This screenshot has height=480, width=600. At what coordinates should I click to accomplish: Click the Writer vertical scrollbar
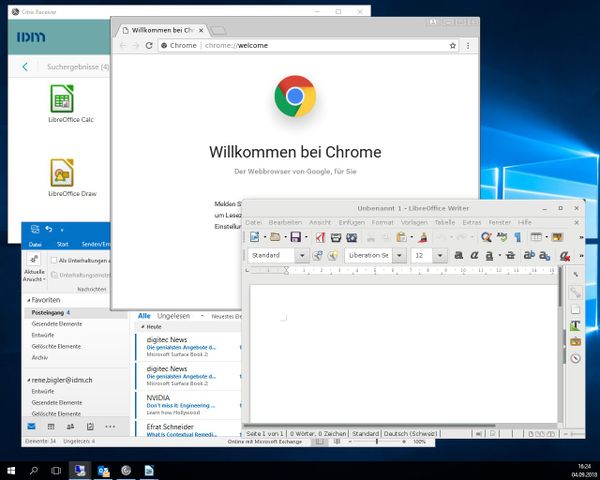tap(561, 286)
